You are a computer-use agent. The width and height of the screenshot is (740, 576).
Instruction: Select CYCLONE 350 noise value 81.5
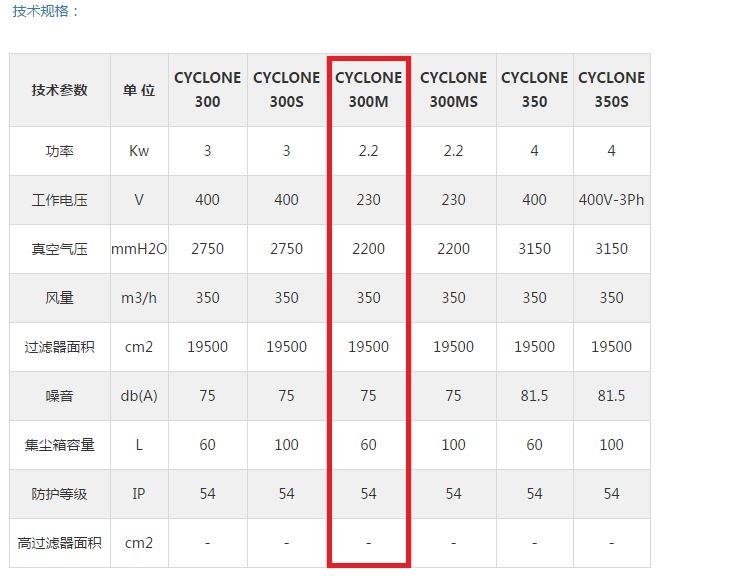click(x=535, y=396)
